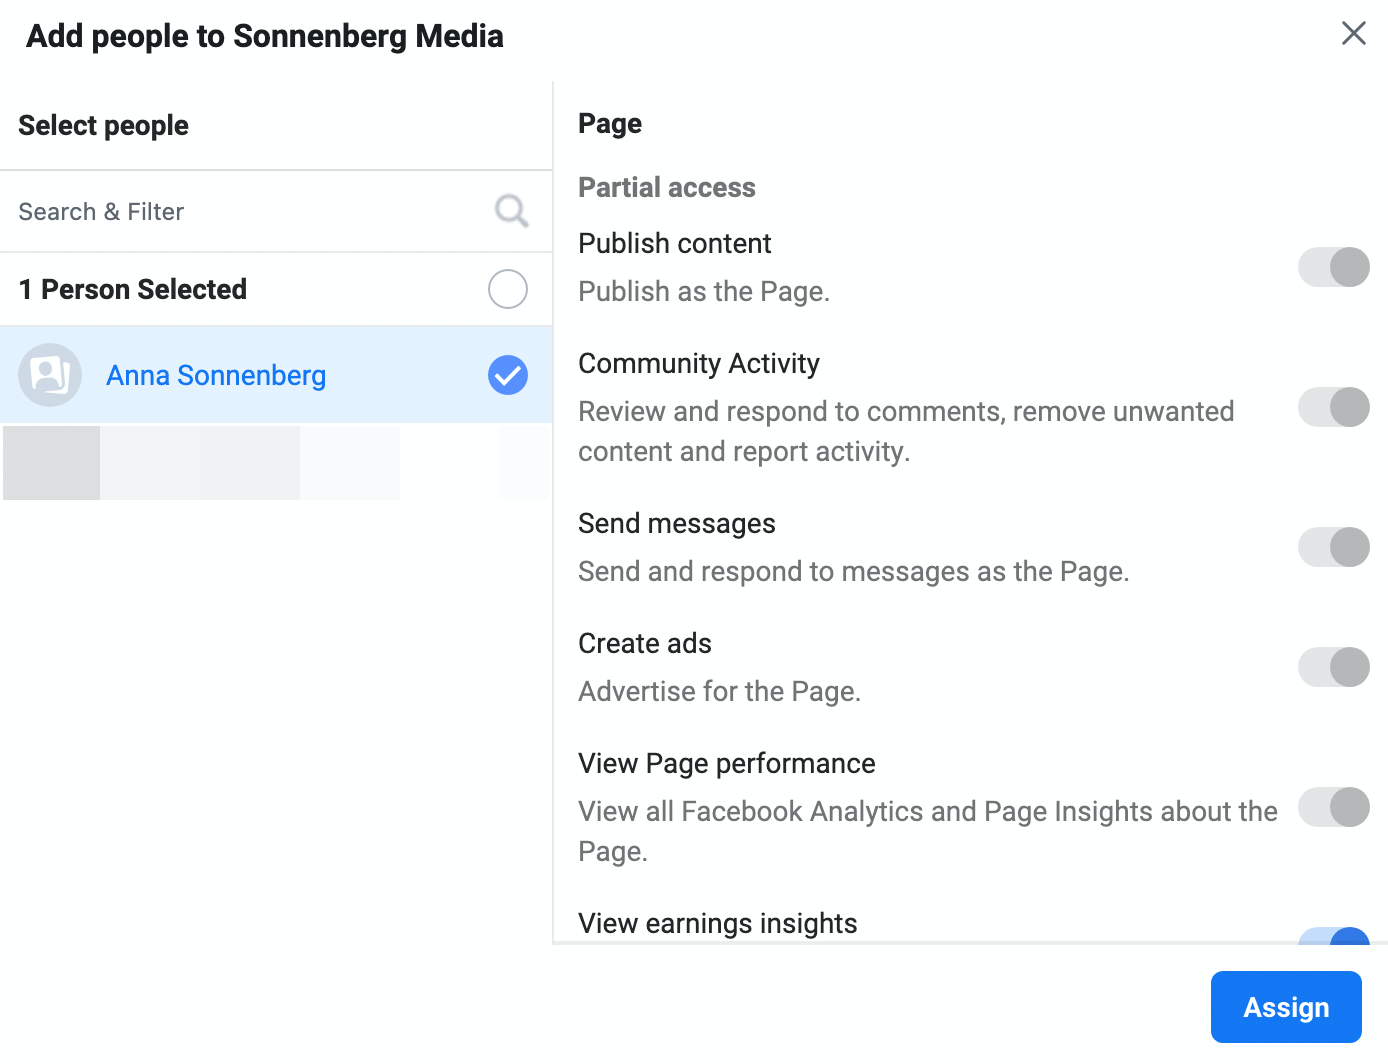1388x1064 pixels.
Task: Toggle View Page performance access
Action: pyautogui.click(x=1334, y=807)
